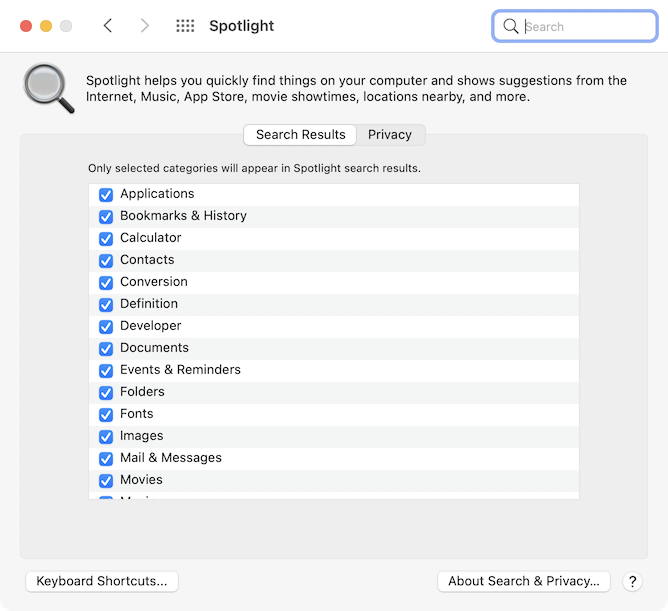
Task: Click About Search & Privacy button
Action: pos(524,581)
